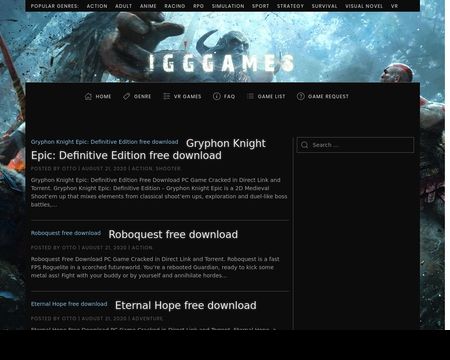
Task: Click ACTION category under Roboquest post
Action: 142,248
